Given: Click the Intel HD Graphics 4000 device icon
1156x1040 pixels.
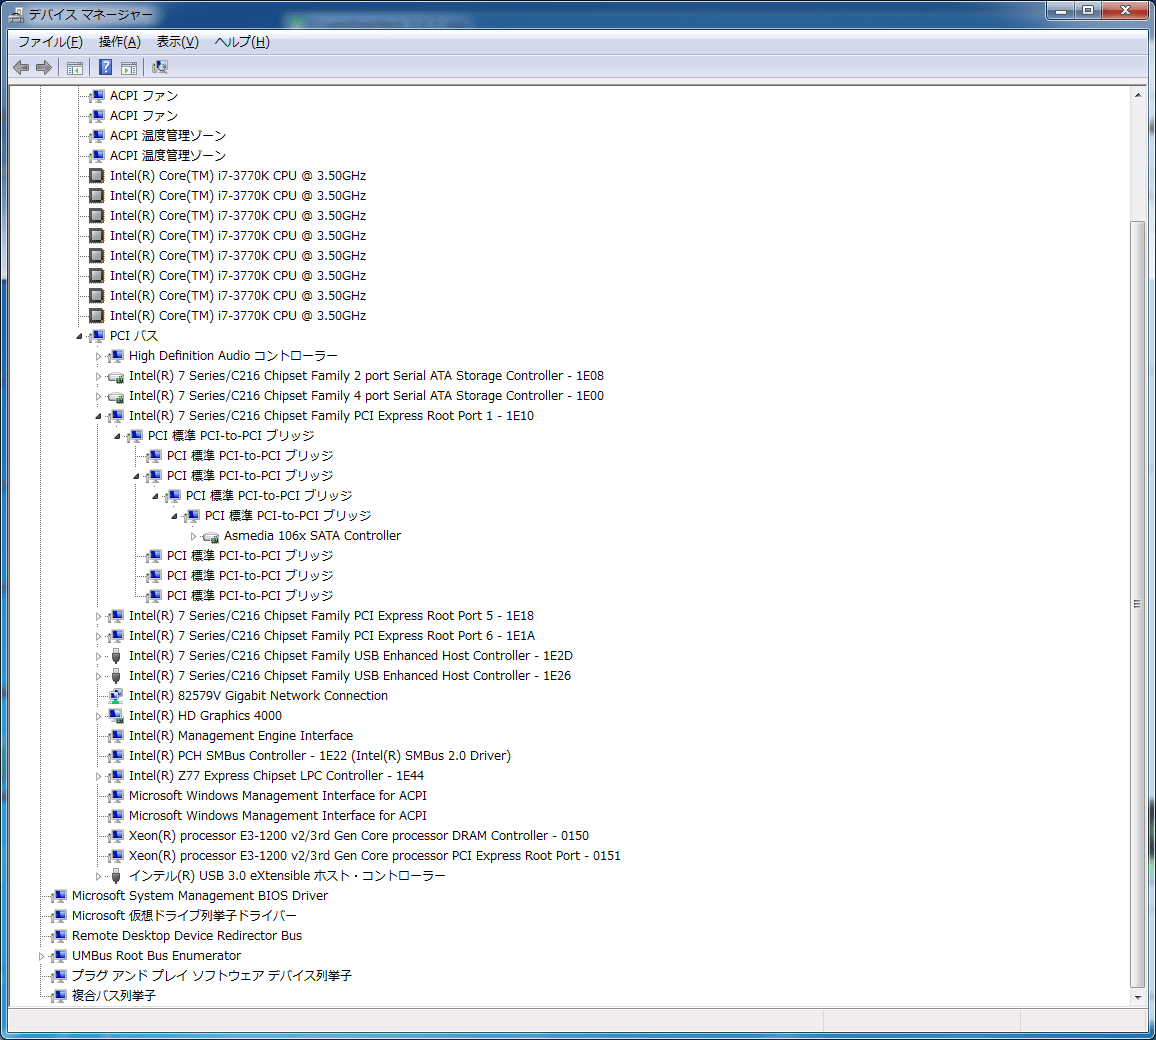Looking at the screenshot, I should coord(116,716).
